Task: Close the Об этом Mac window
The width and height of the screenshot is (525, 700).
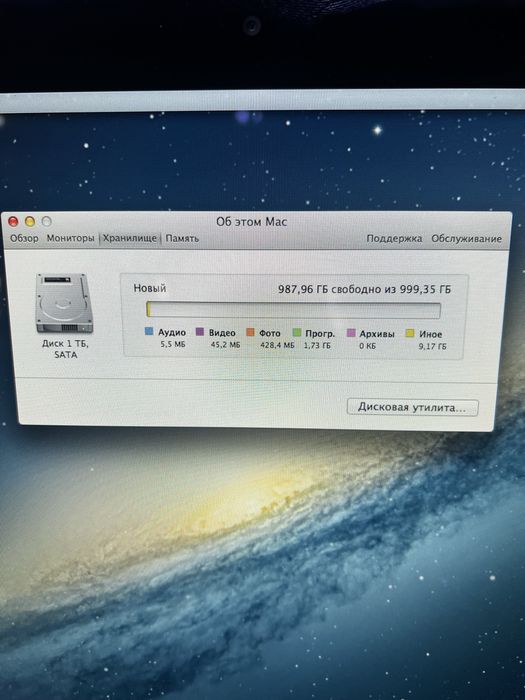Action: point(13,221)
